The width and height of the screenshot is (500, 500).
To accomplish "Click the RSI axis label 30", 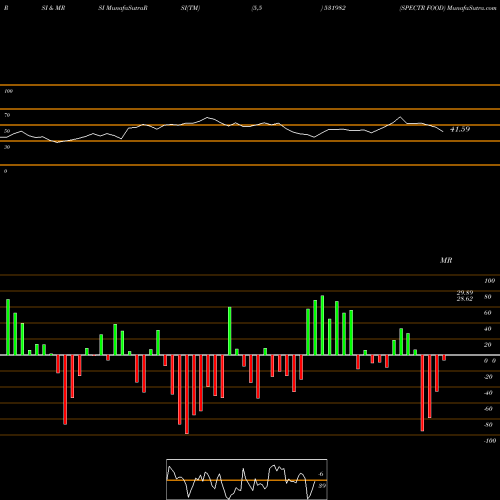I will click(7, 147).
